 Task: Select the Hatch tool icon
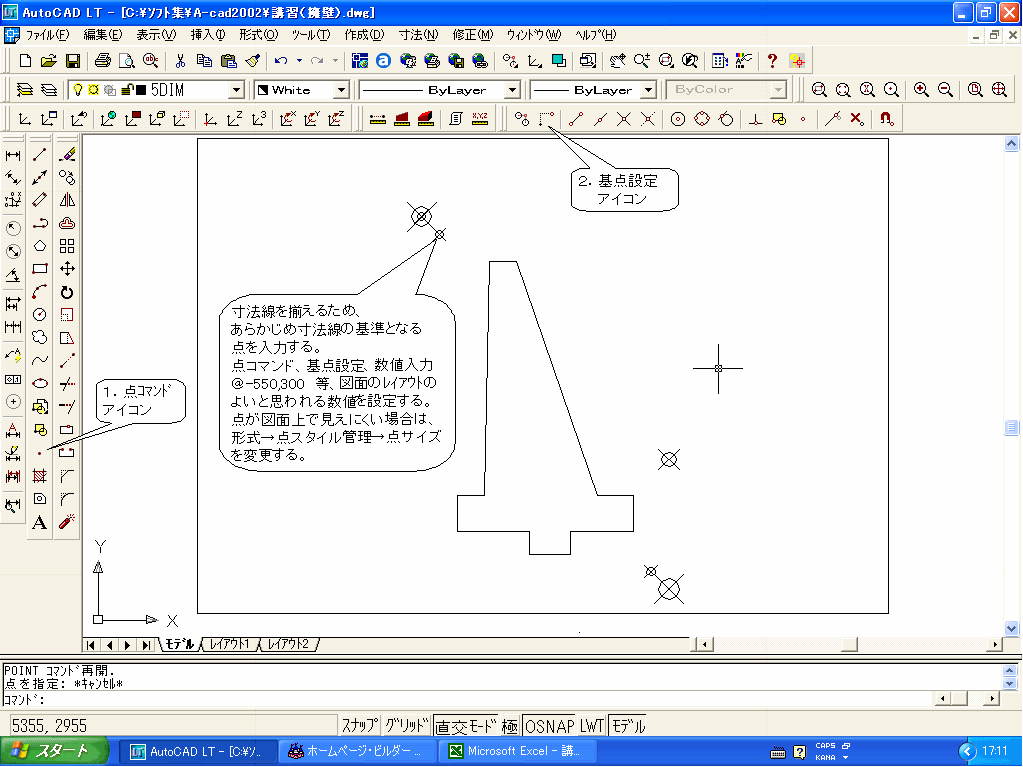[40, 475]
